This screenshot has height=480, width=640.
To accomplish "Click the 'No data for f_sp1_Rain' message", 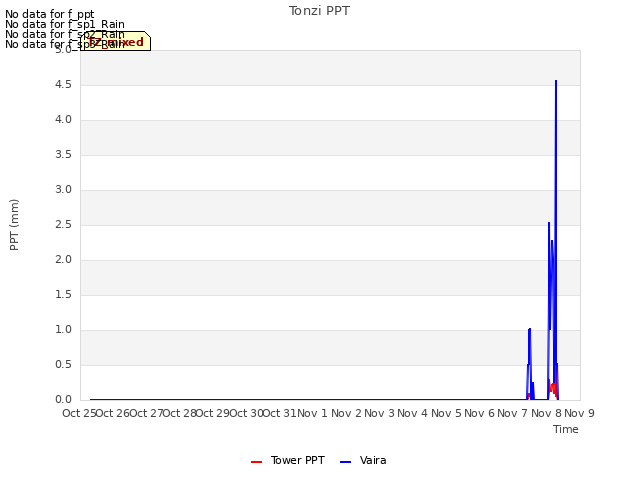I will click(64, 24).
